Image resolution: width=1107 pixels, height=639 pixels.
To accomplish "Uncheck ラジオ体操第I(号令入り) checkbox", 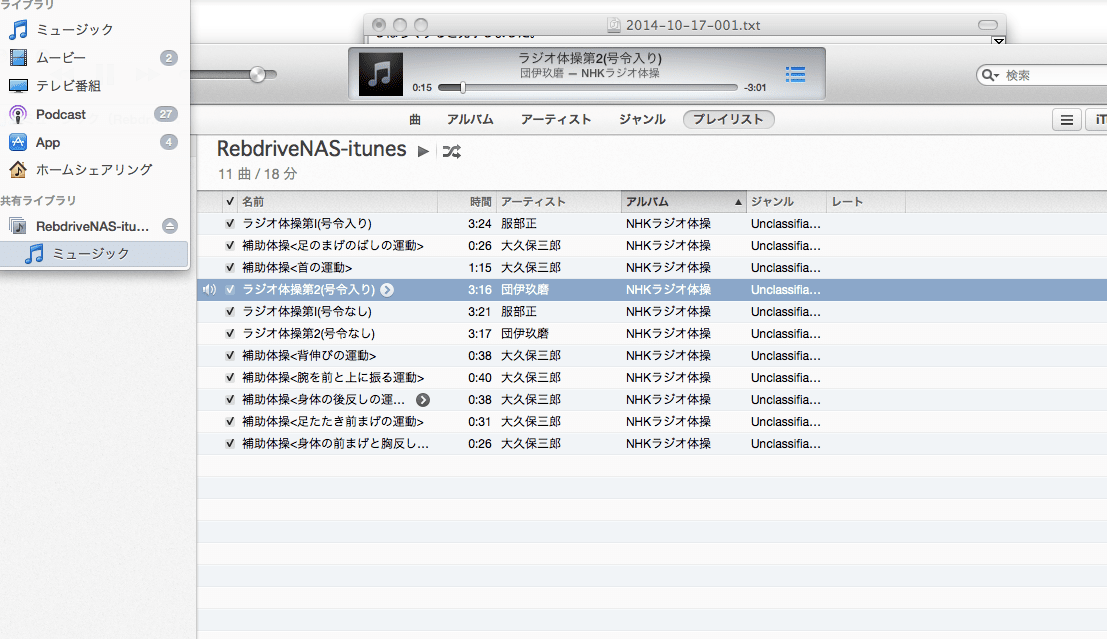I will [x=229, y=223].
